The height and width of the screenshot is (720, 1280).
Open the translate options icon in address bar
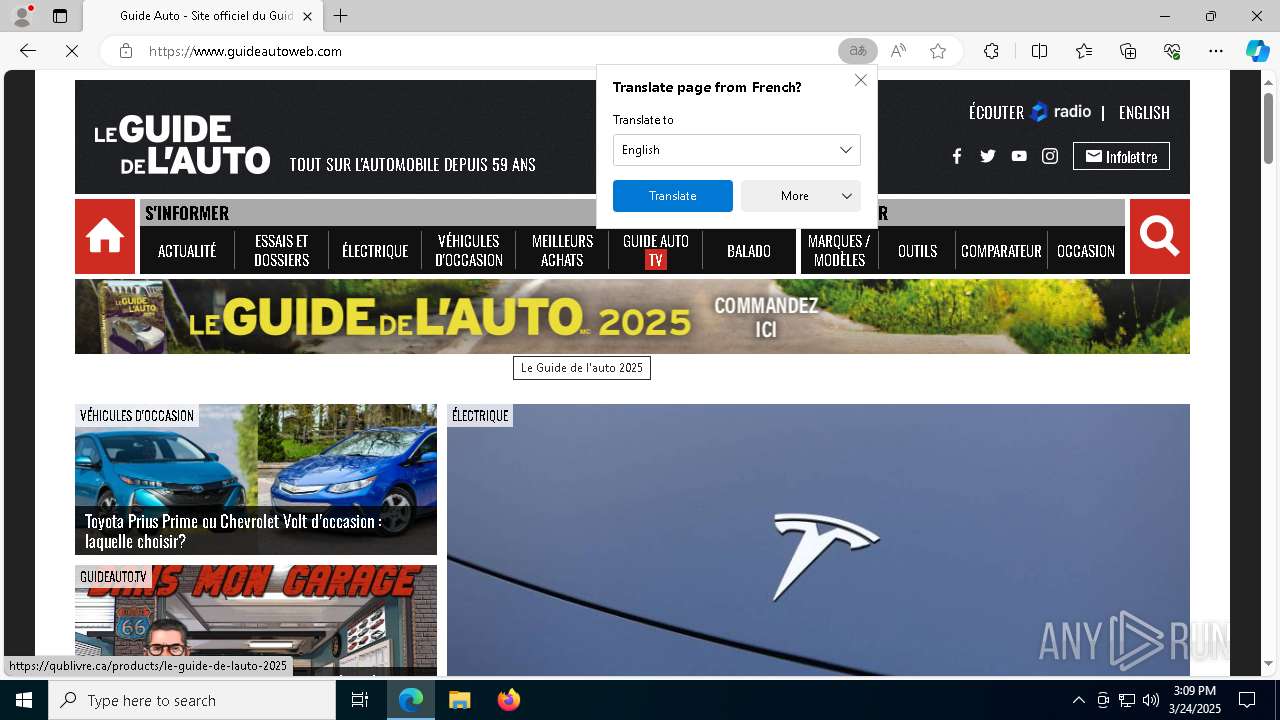pos(857,51)
